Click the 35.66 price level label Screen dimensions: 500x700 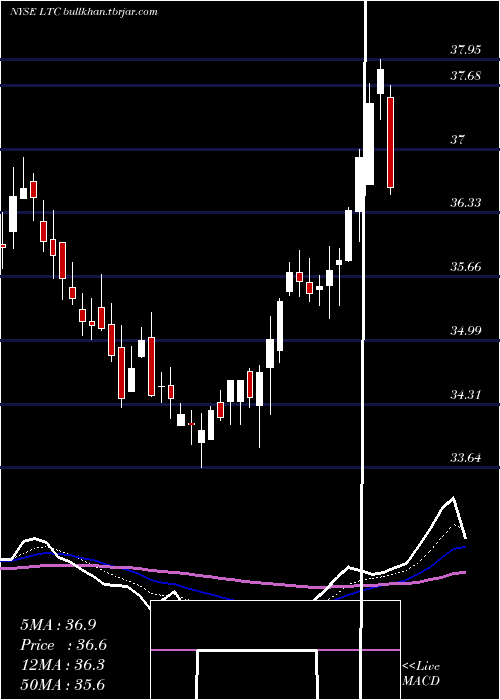coord(466,267)
